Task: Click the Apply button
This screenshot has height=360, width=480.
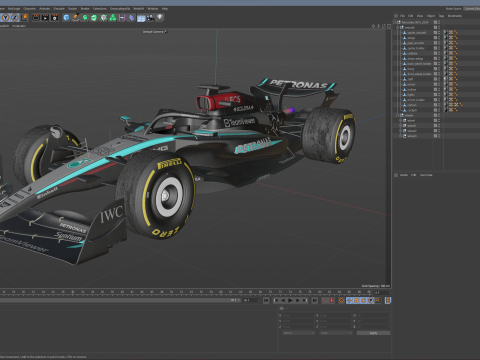Action: [x=373, y=333]
